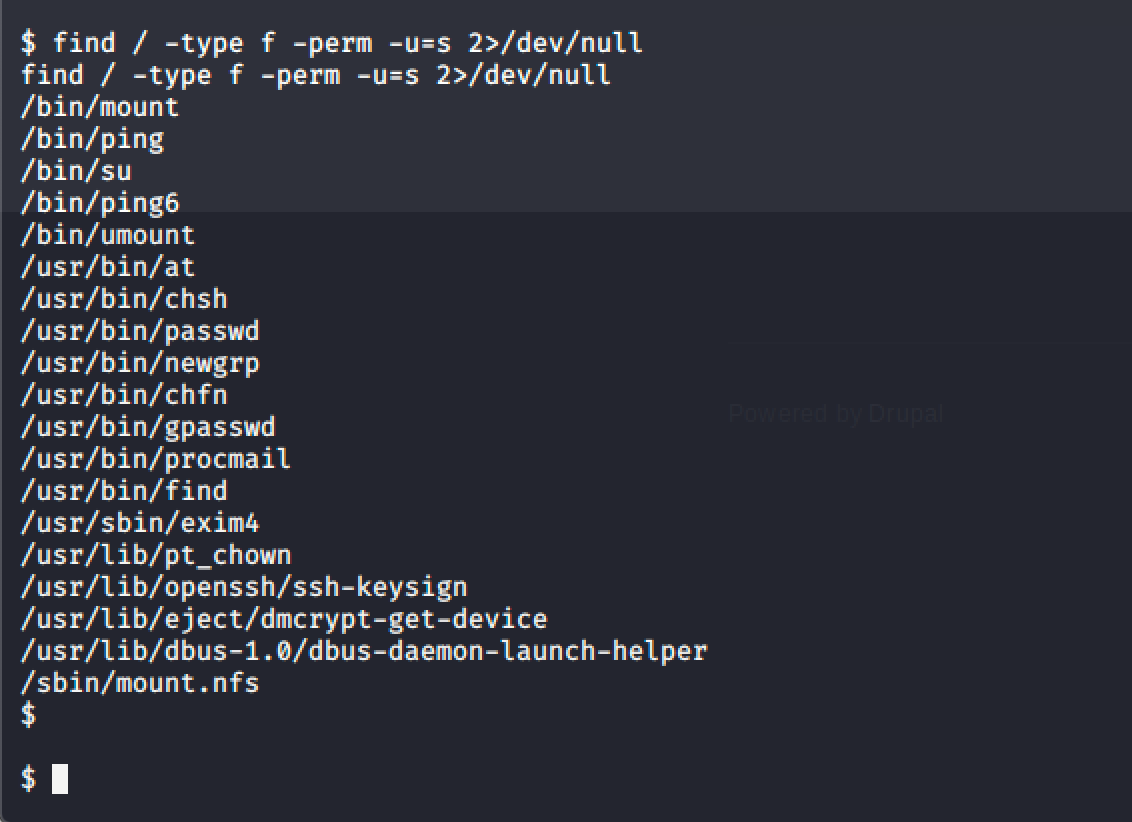
Task: Click the dbus-daemon-launch-helper path
Action: tap(364, 651)
